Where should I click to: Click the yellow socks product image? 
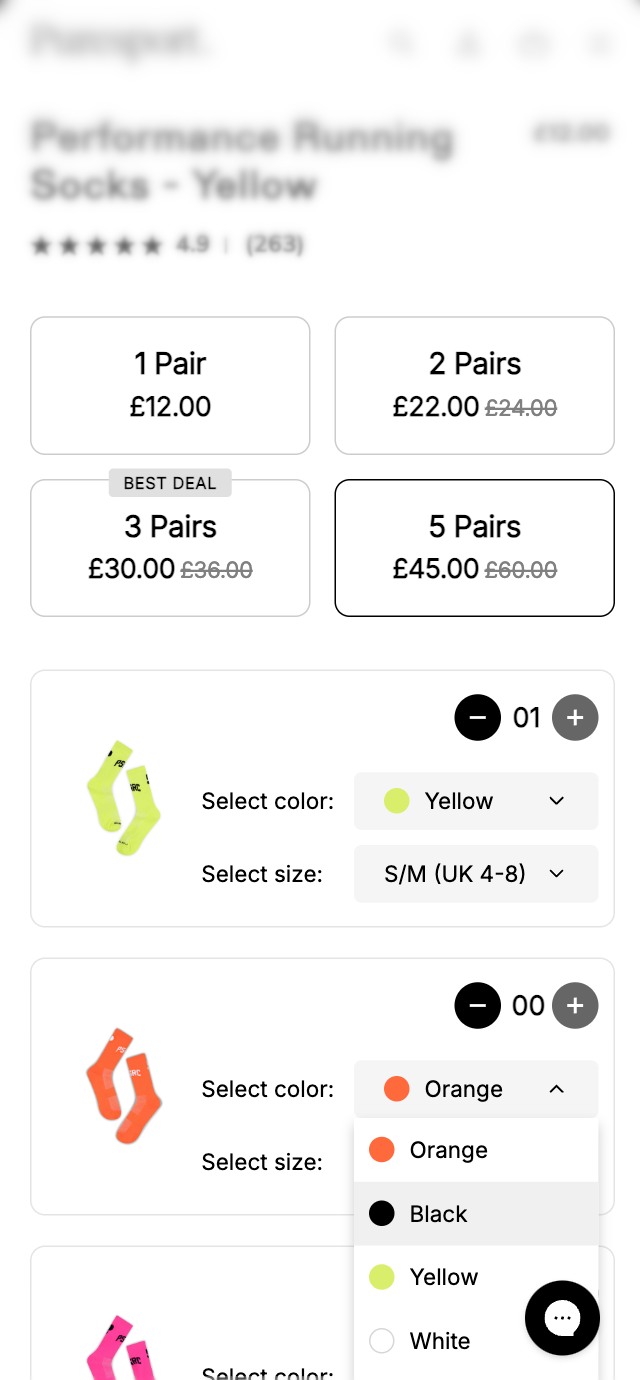[x=124, y=798]
